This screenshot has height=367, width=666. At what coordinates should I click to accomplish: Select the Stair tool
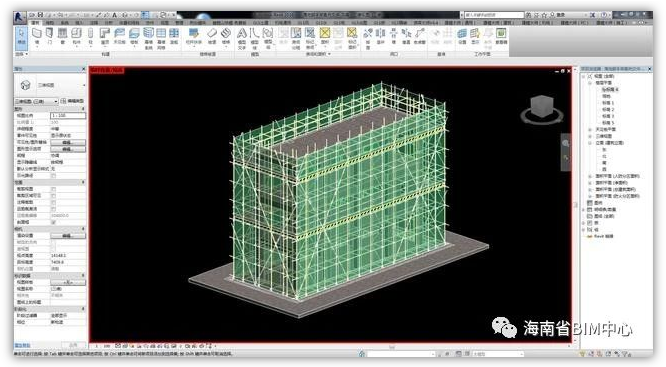[x=226, y=37]
